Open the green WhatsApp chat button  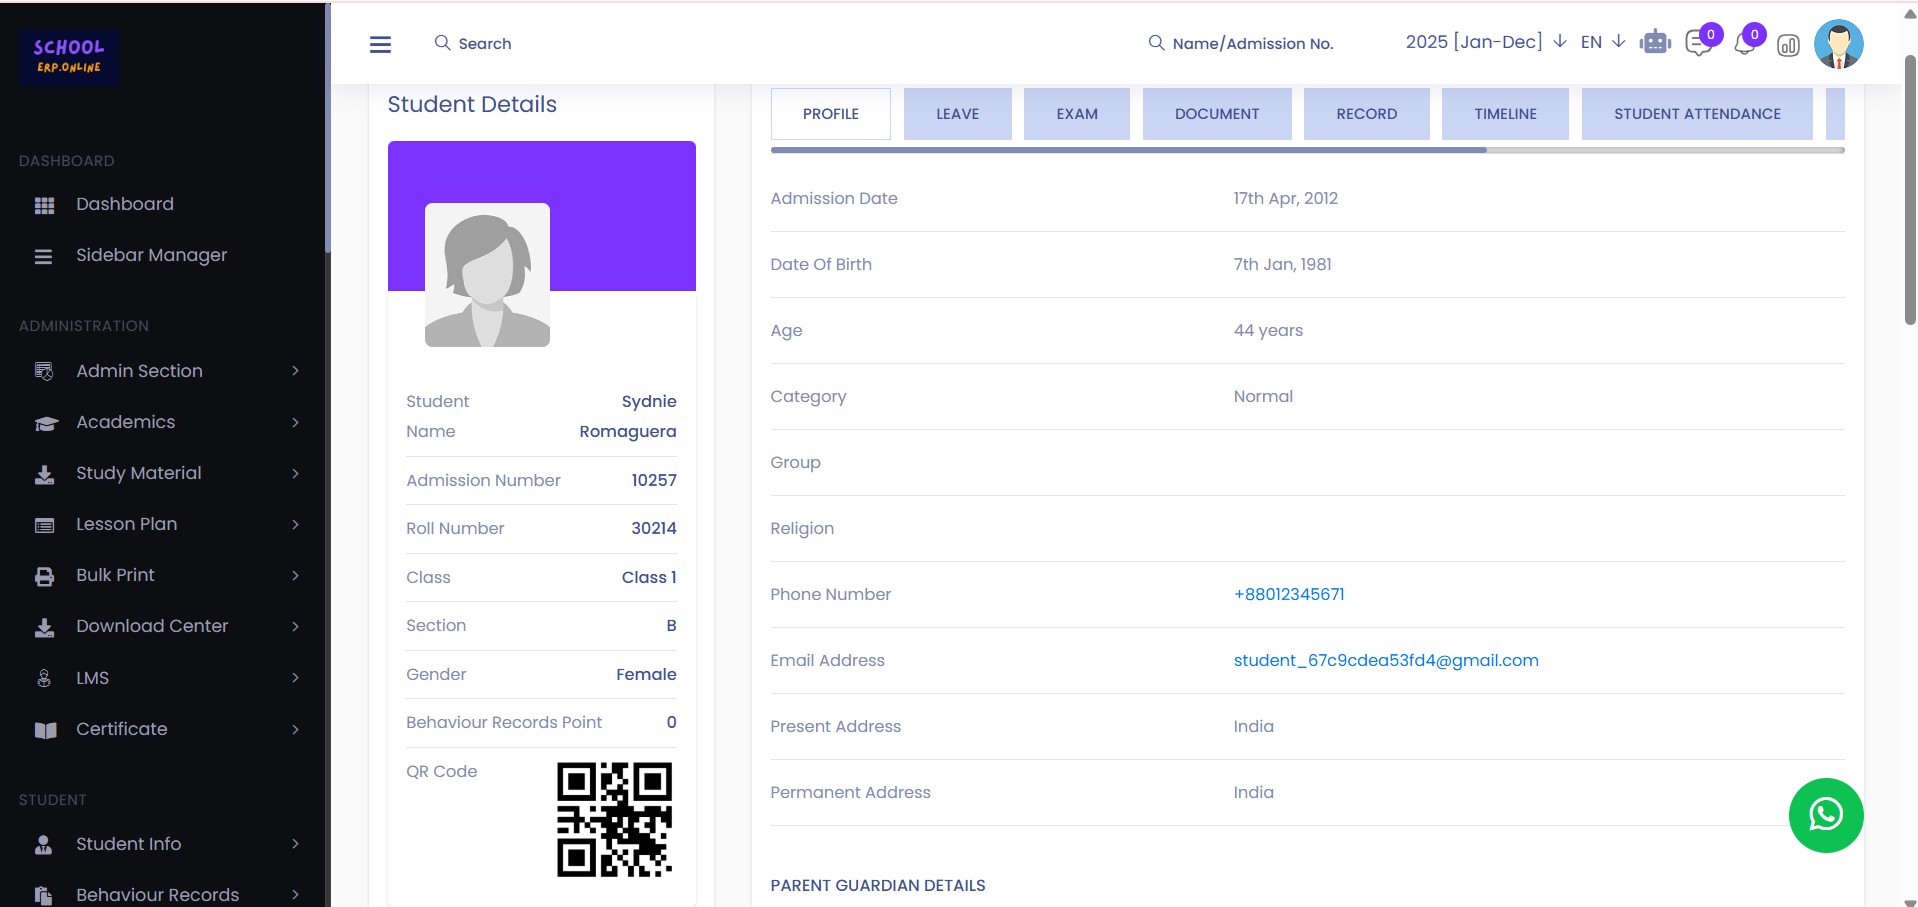[1826, 815]
